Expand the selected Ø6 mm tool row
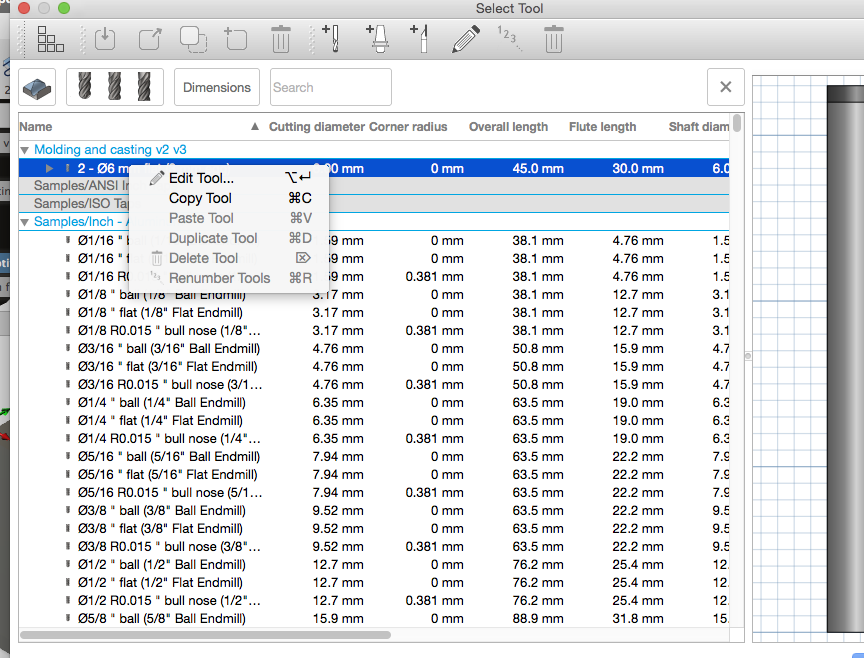Viewport: 864px width, 658px height. point(50,168)
